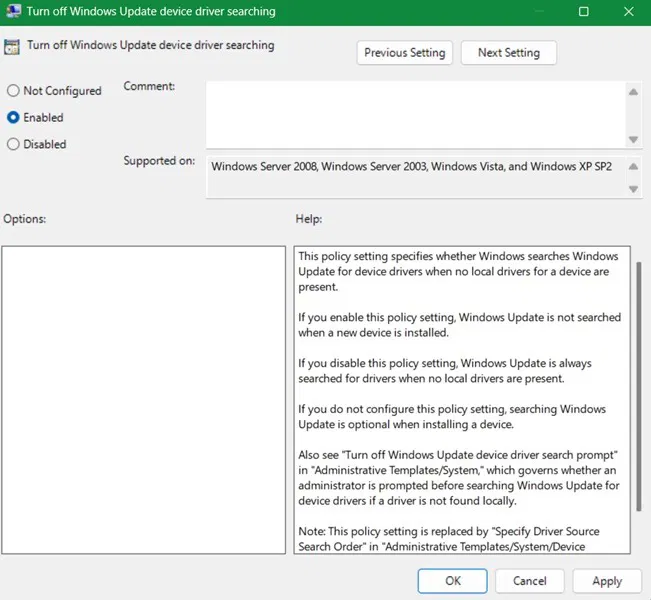The image size is (651, 600).
Task: Click the Cancel button
Action: (x=529, y=580)
